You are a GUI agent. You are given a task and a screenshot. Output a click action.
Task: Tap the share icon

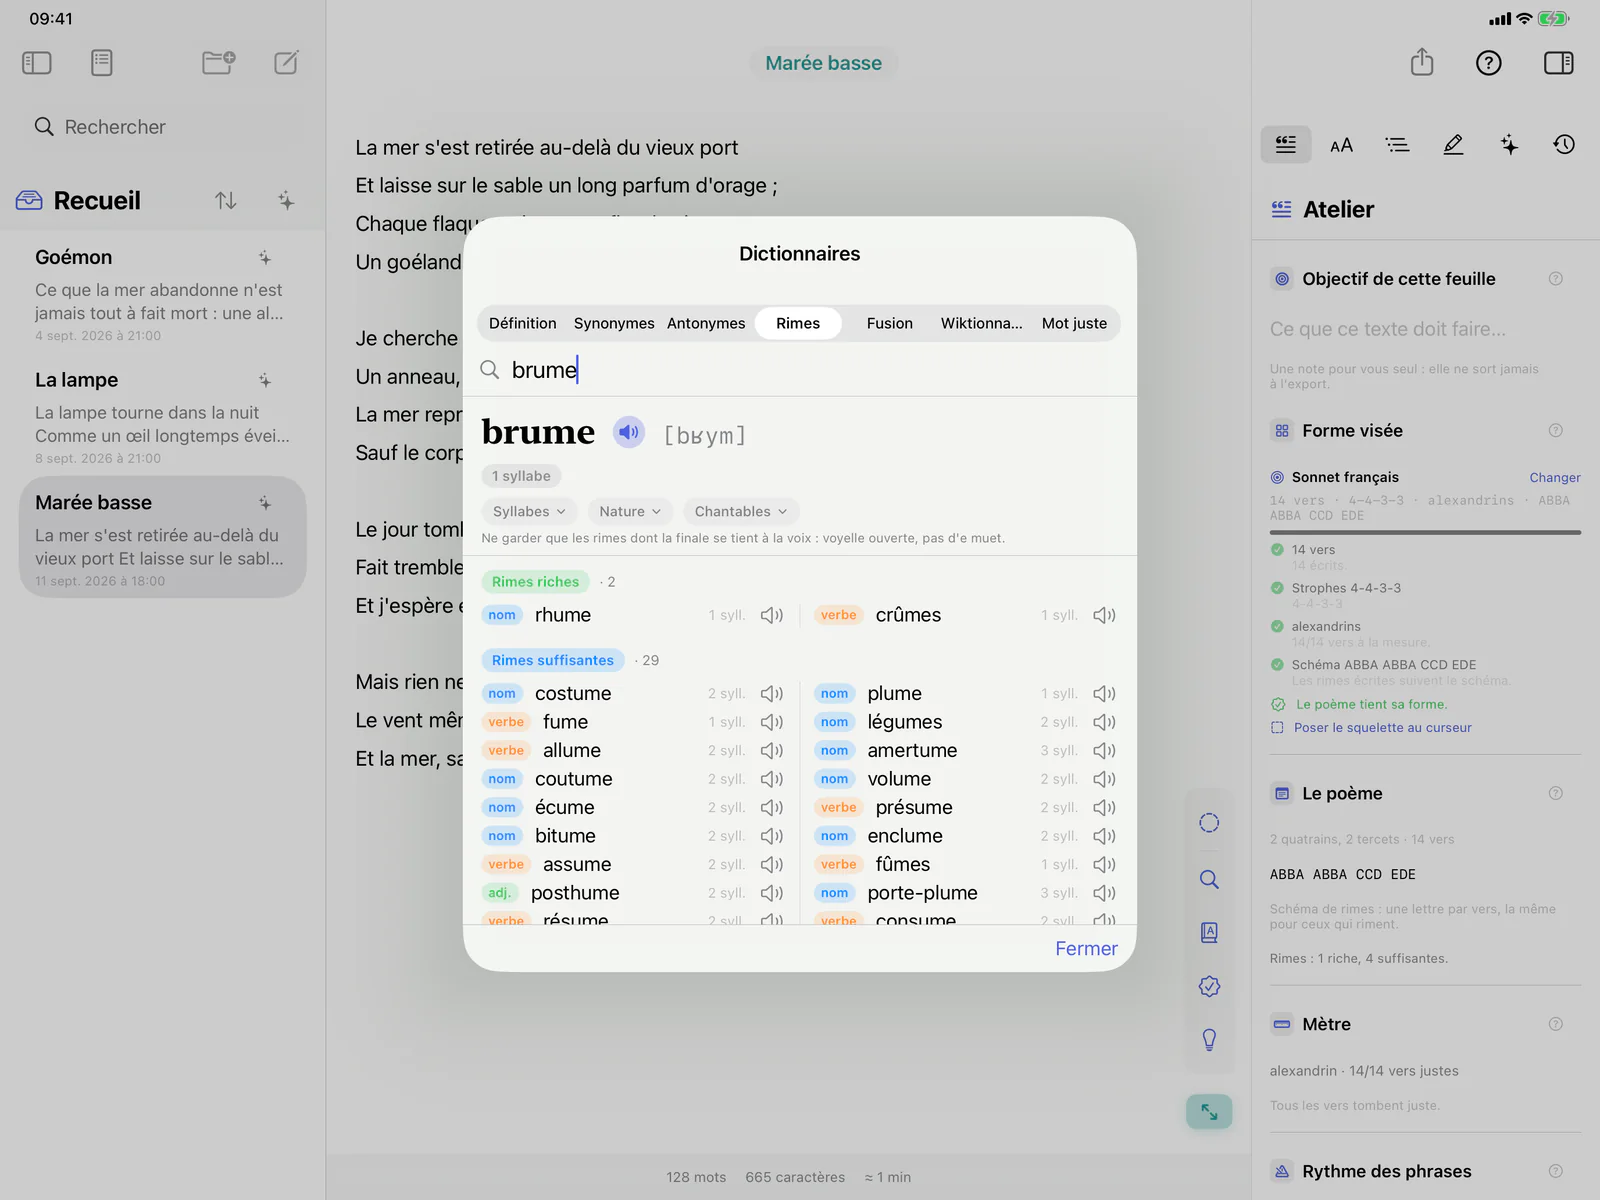pos(1422,63)
